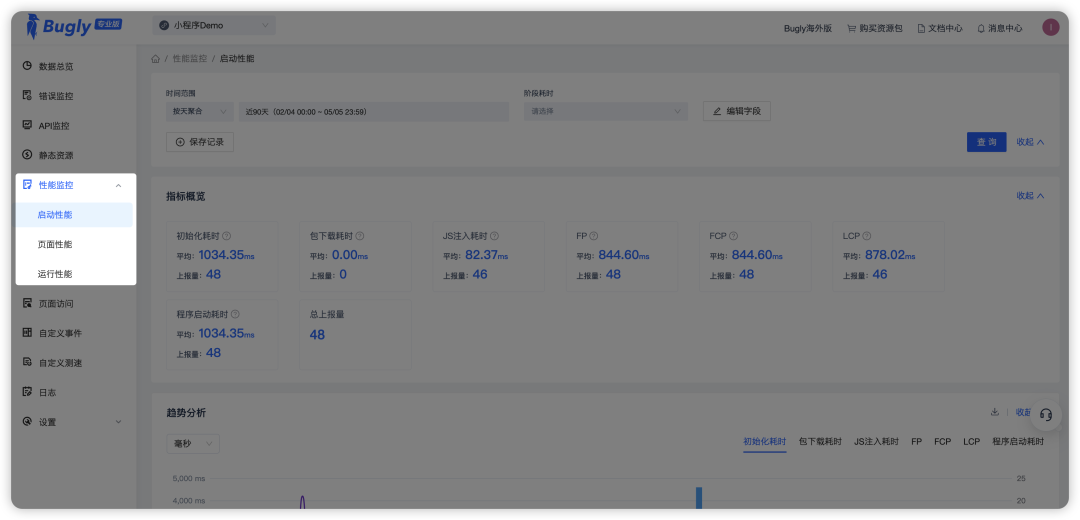Click help icon next to 包下载耗时
The height and width of the screenshot is (520, 1080).
pyautogui.click(x=360, y=236)
